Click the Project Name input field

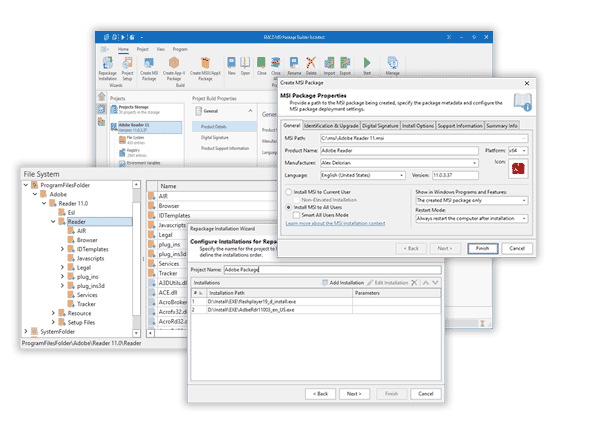click(332, 269)
